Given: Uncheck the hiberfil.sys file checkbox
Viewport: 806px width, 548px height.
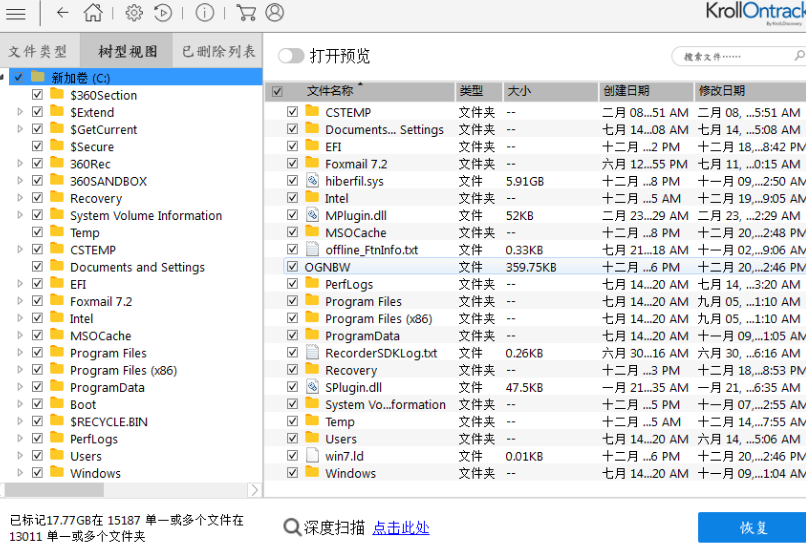Looking at the screenshot, I should pos(292,181).
